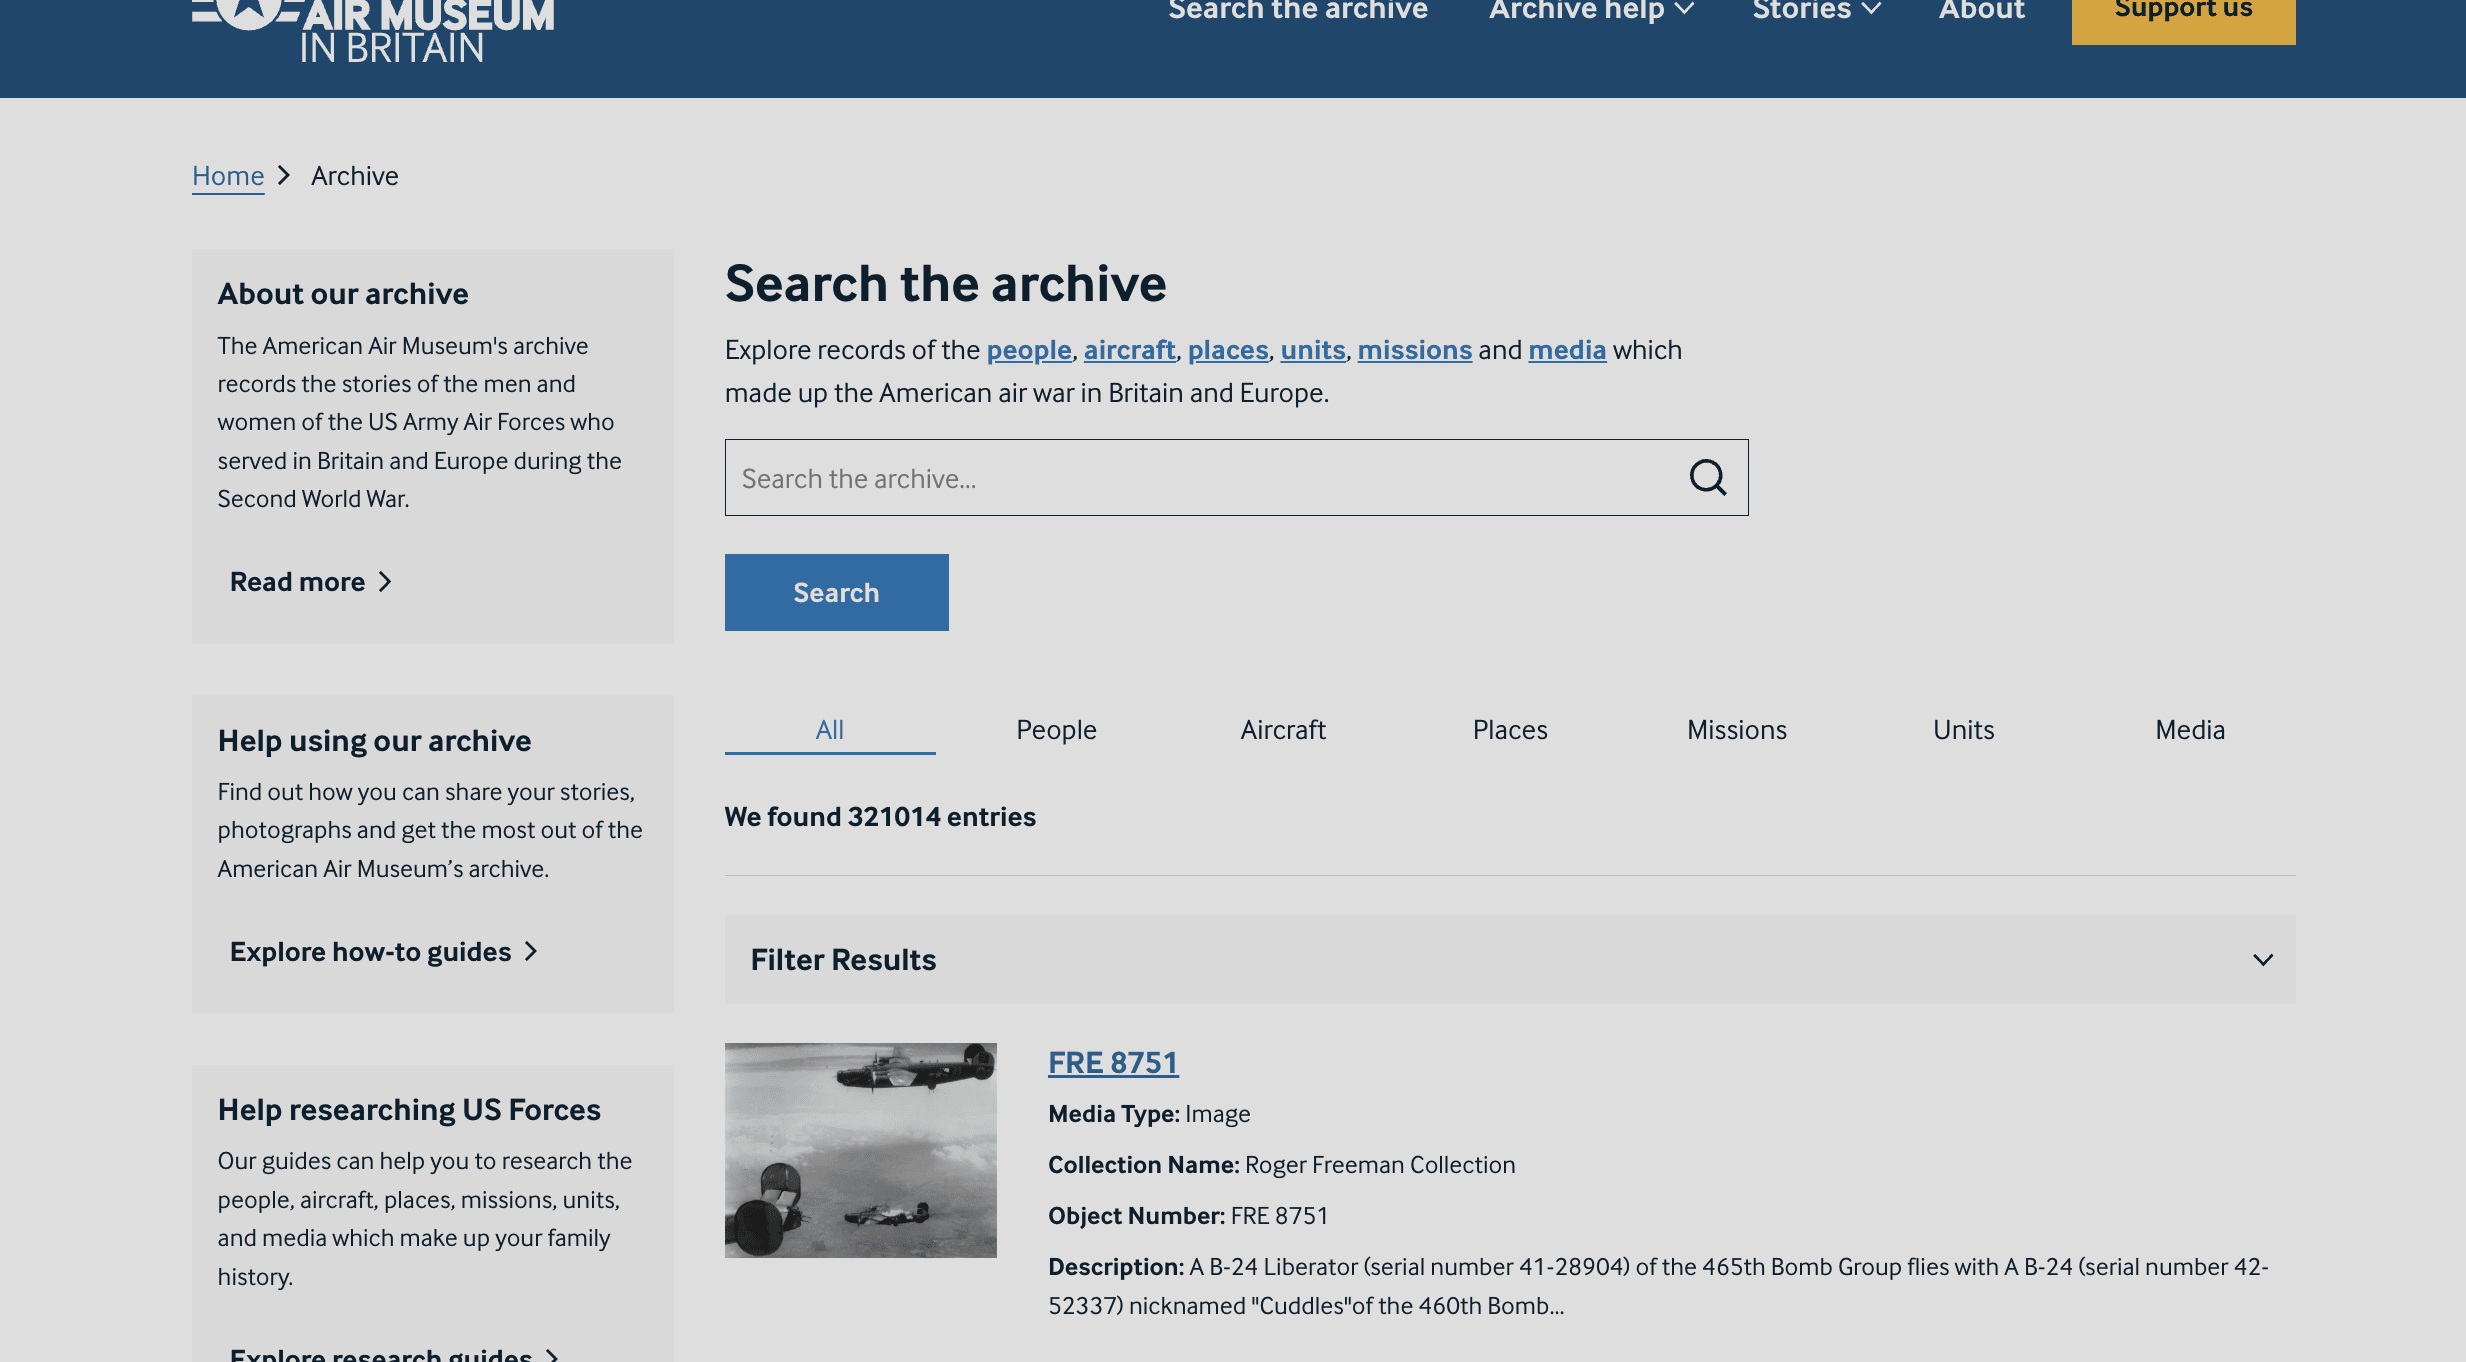Click the breadcrumb arrow after Home
Screen dimensions: 2466x1362
click(x=284, y=176)
